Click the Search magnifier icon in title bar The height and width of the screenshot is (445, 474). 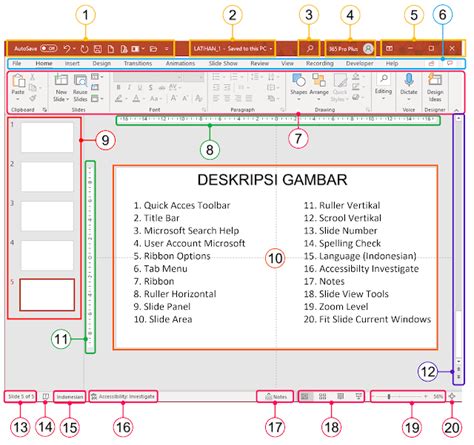(x=310, y=49)
